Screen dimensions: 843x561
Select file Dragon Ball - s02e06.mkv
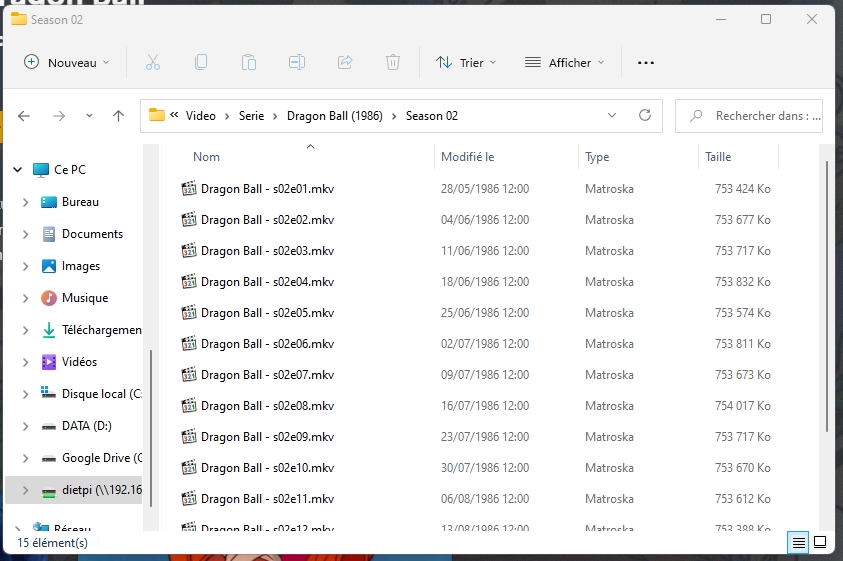(x=267, y=344)
